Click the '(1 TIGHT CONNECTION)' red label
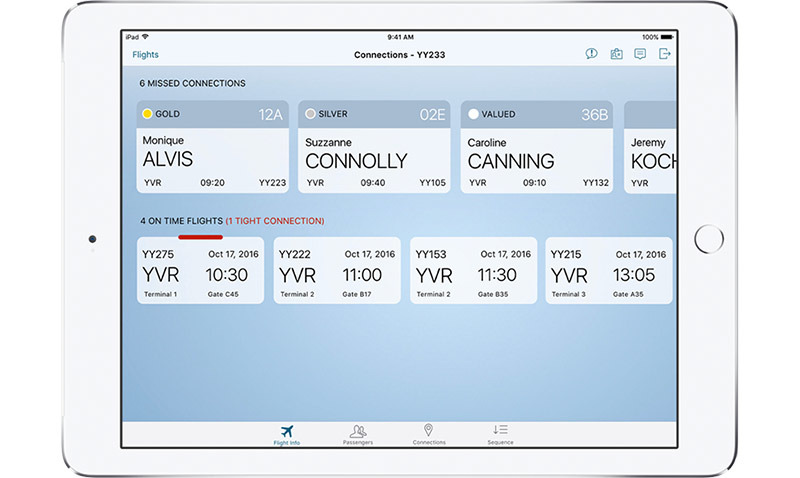 (x=275, y=221)
